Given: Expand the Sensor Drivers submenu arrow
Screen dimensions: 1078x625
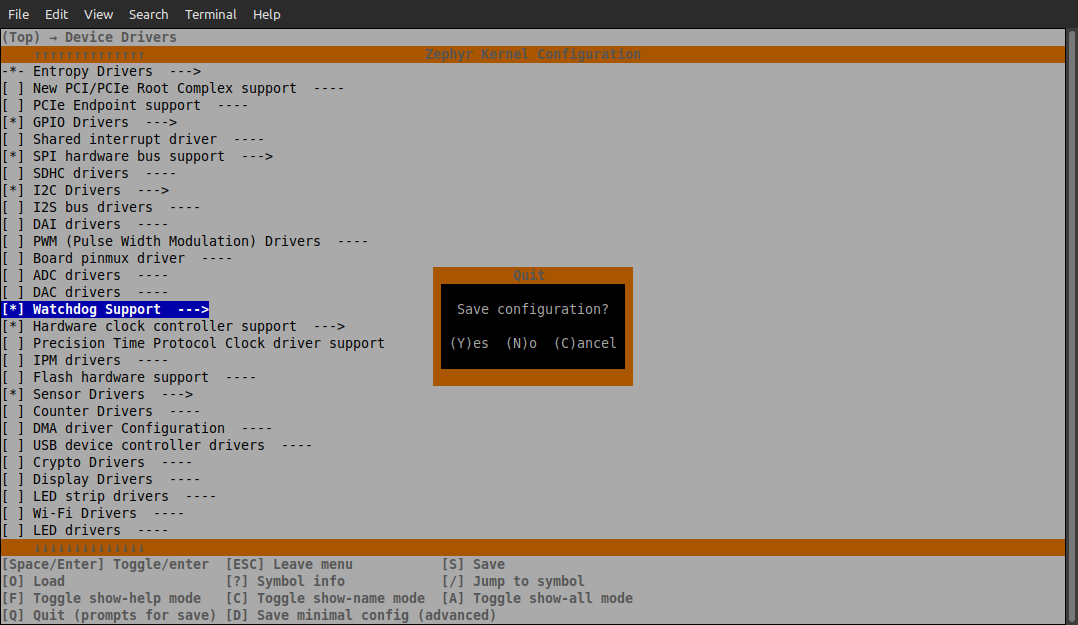Looking at the screenshot, I should [x=177, y=394].
